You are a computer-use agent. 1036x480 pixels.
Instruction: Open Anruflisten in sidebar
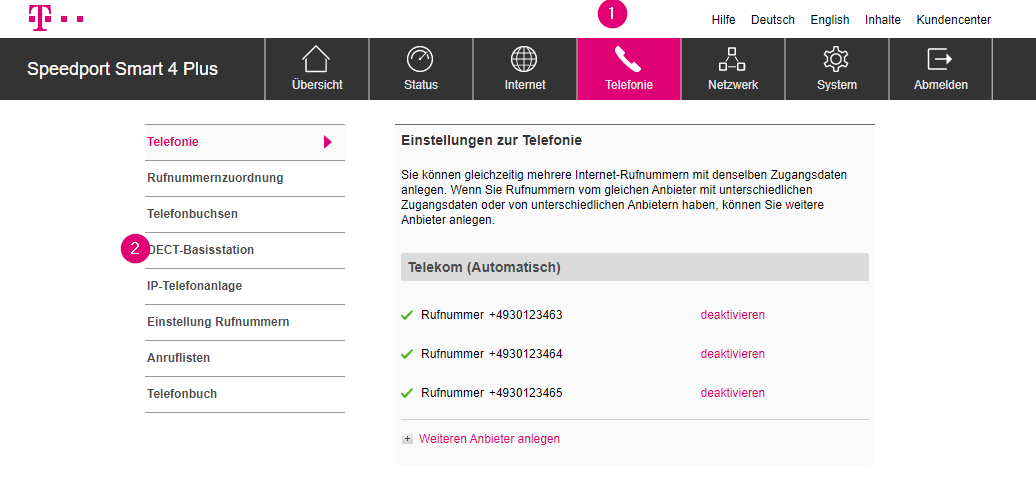(x=245, y=358)
